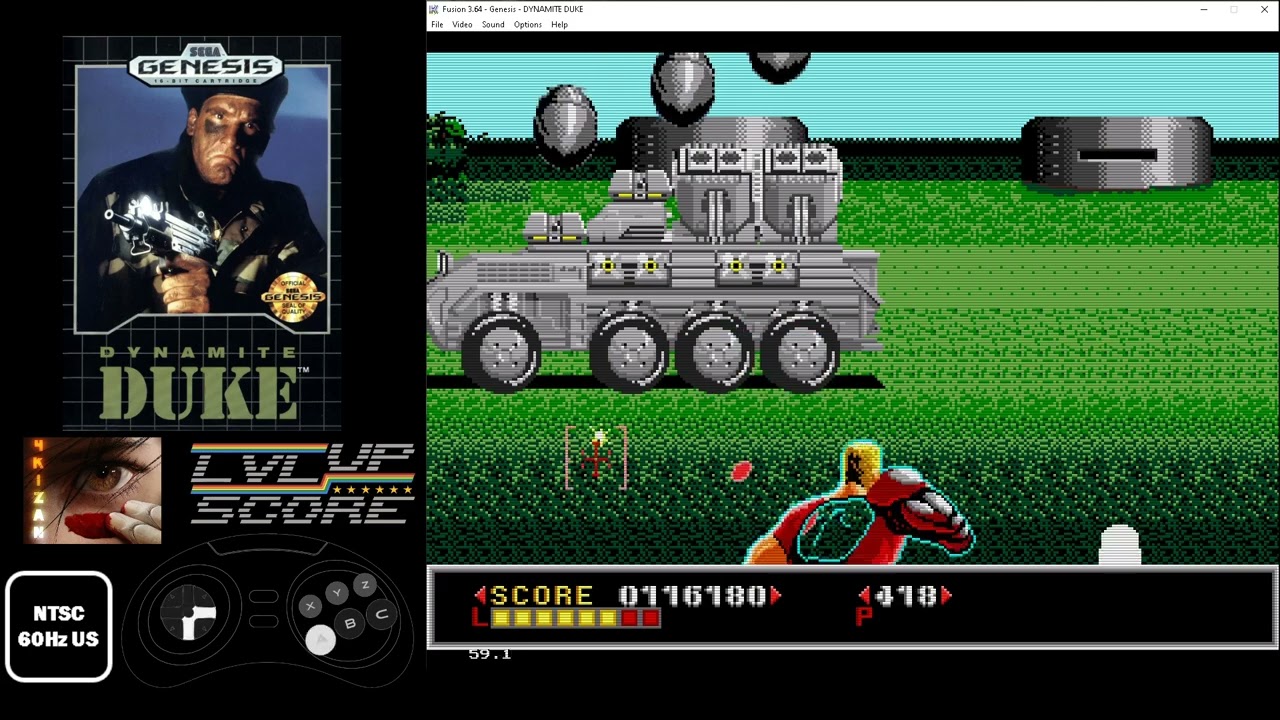
Task: Click the yellow-red life energy bar
Action: tap(575, 619)
